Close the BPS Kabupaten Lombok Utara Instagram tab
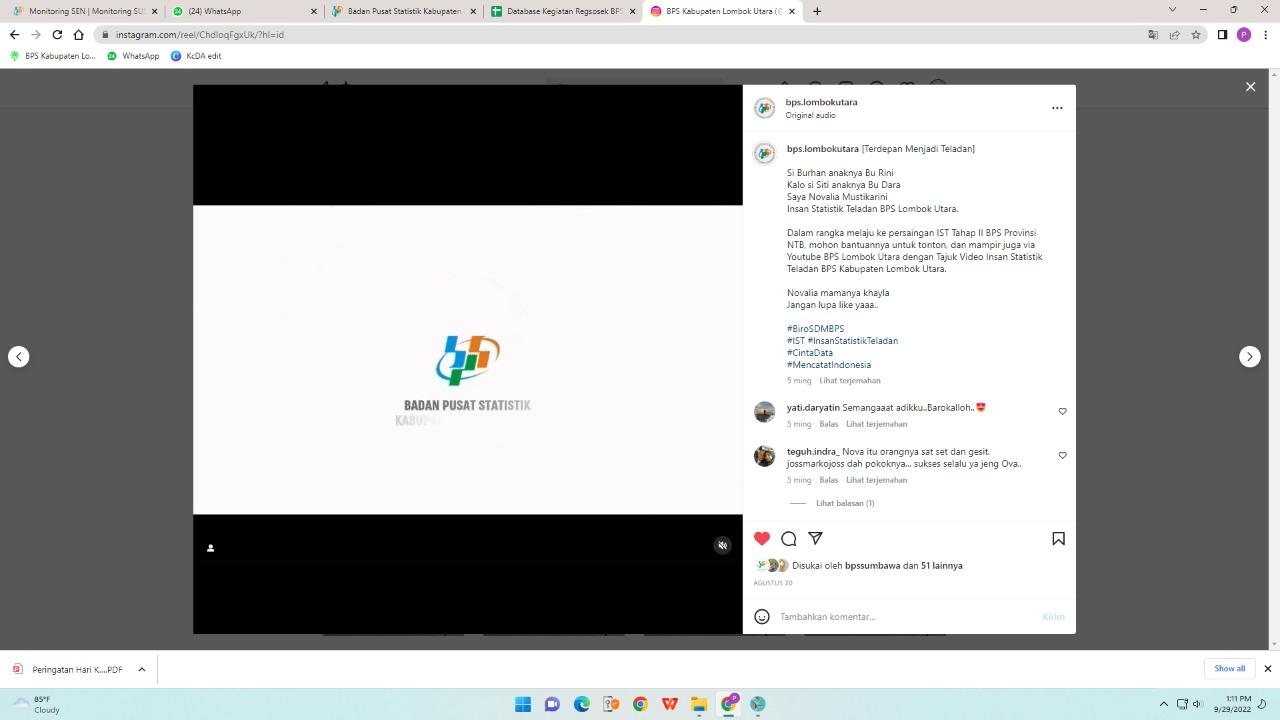The image size is (1280, 720). (x=792, y=11)
